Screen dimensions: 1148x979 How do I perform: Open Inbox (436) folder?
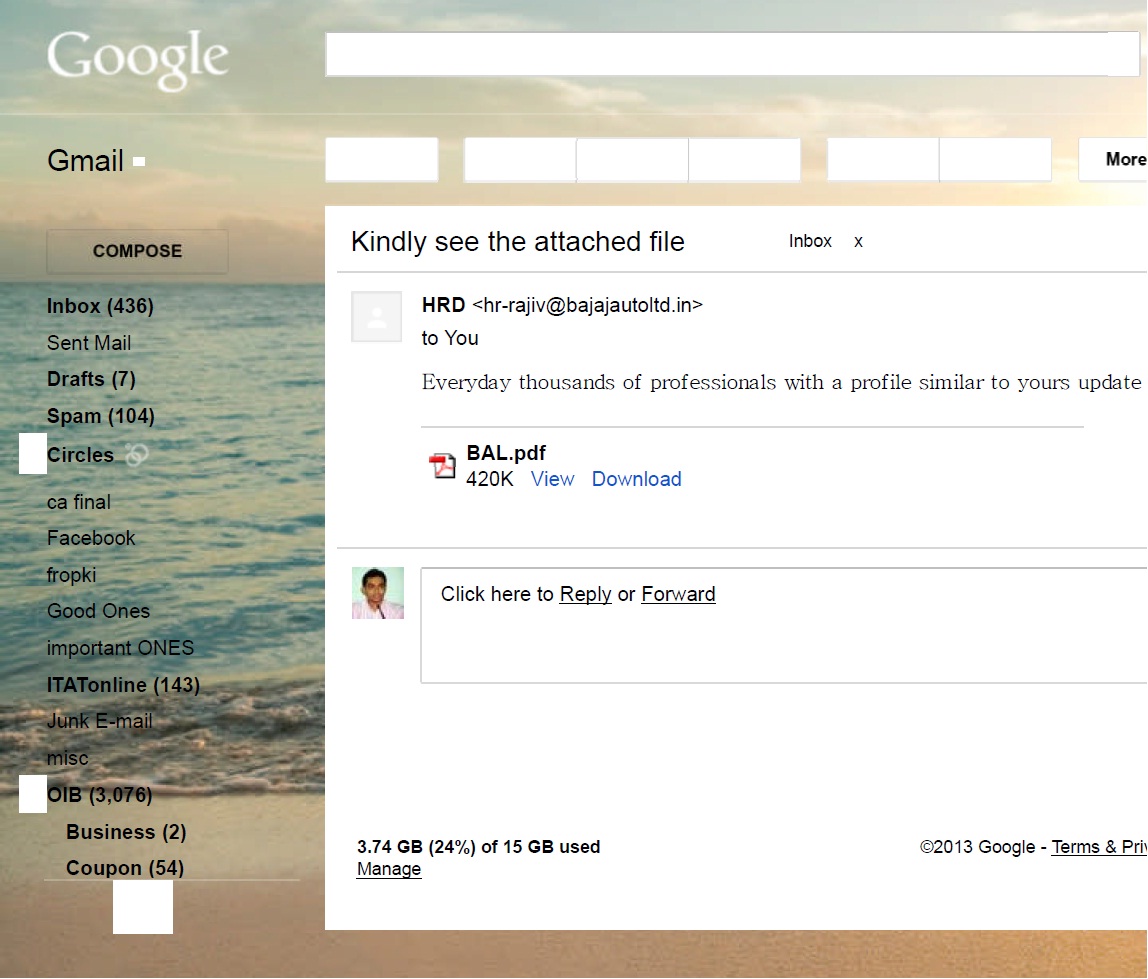tap(100, 306)
